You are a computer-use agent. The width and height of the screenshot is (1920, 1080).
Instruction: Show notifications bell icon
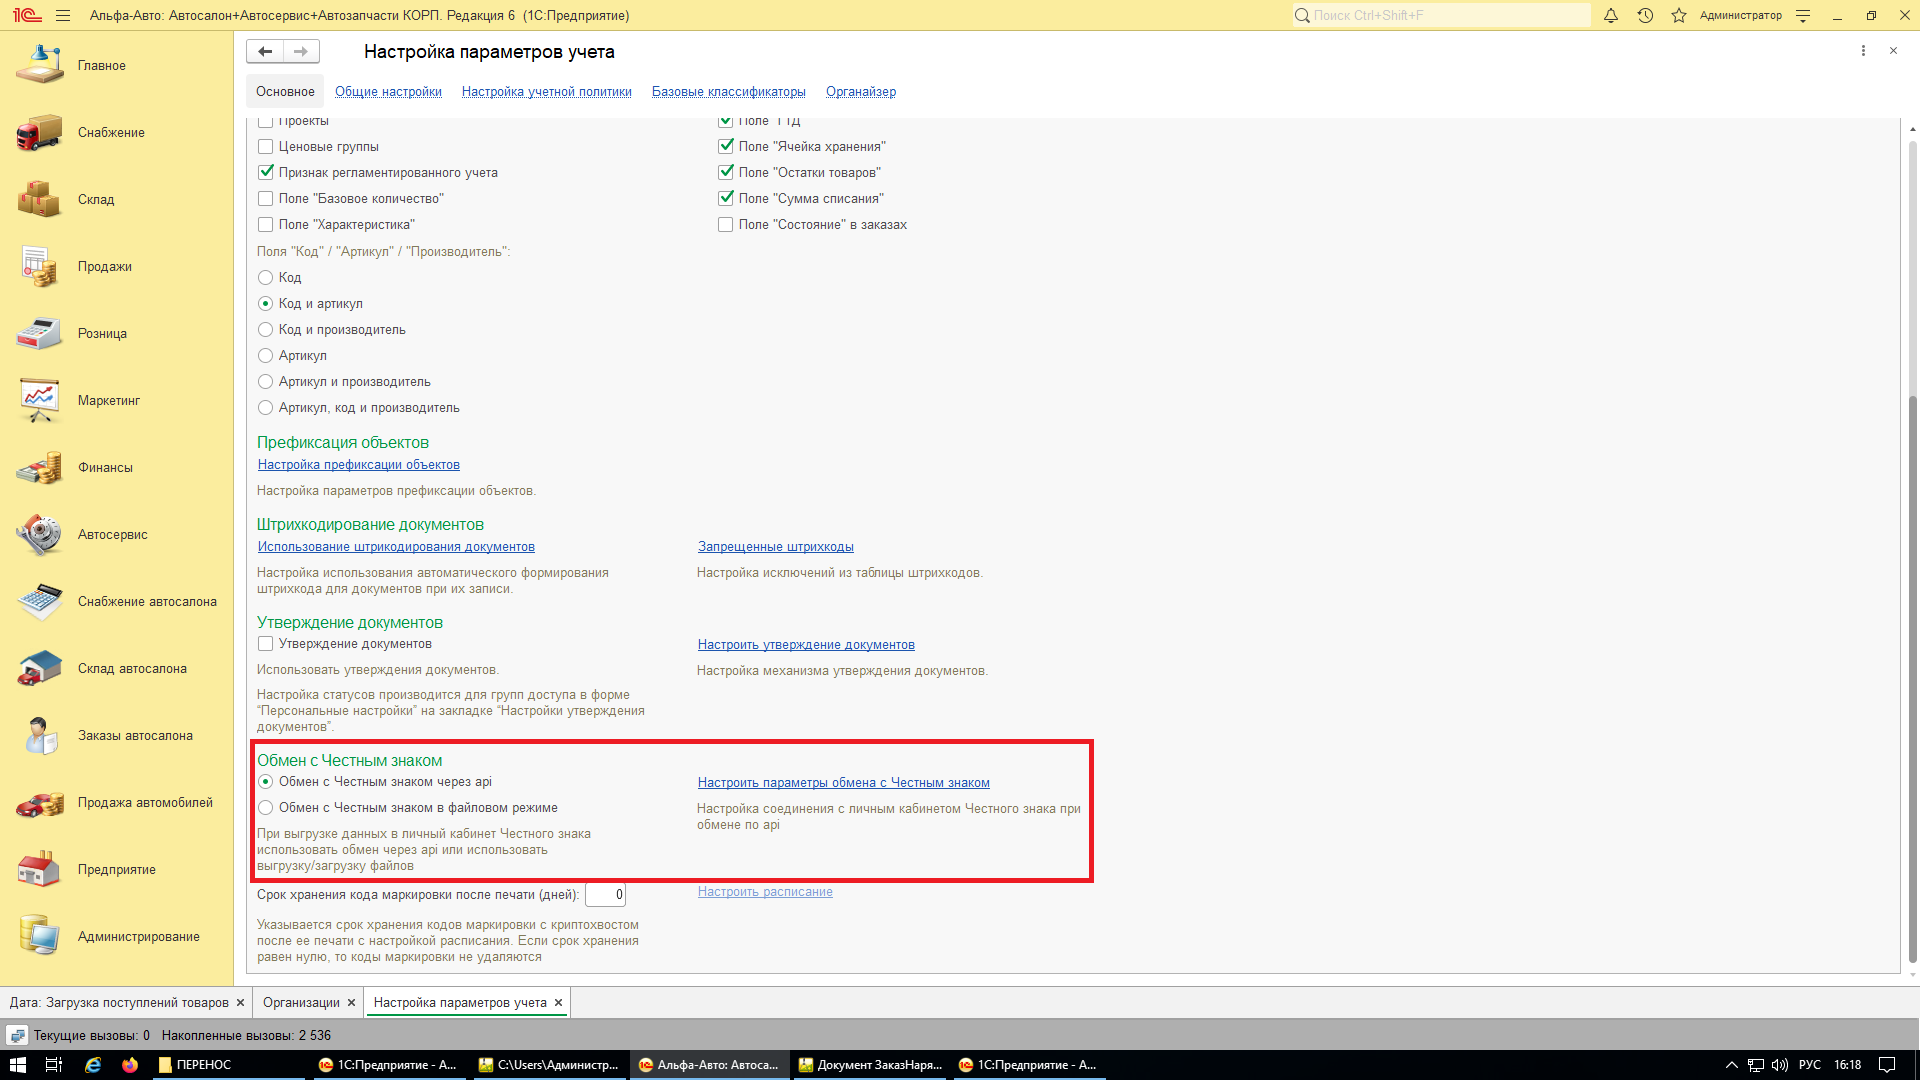(1611, 15)
